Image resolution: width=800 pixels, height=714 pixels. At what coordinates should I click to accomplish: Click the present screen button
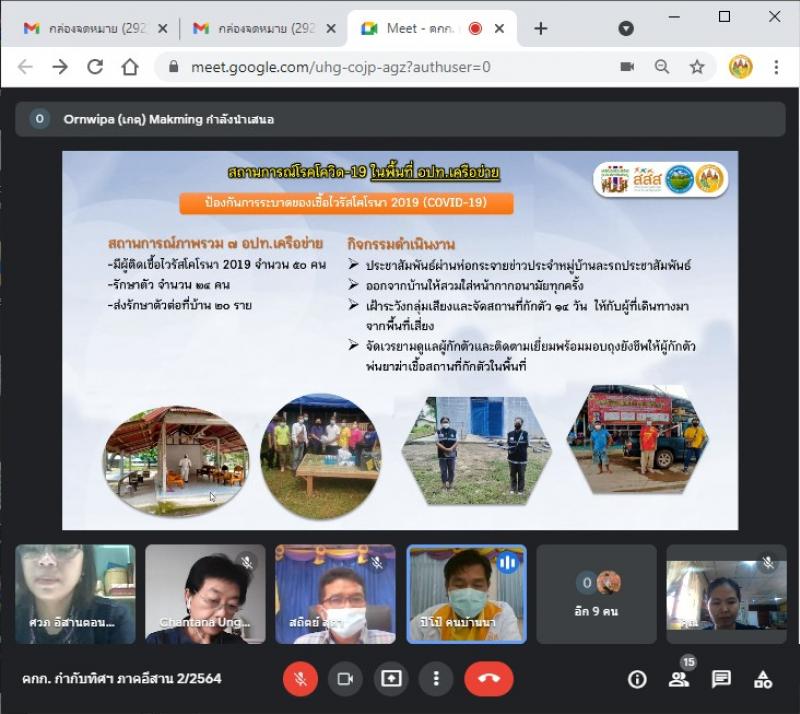tap(391, 678)
